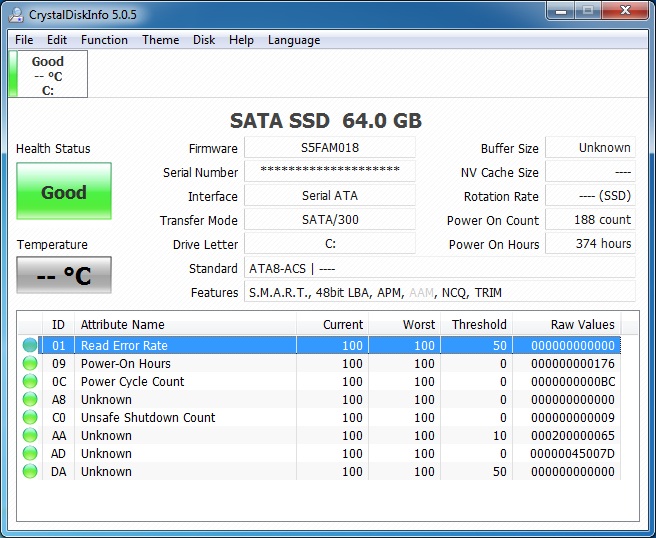Click the green Good health status button
The image size is (656, 538).
click(x=64, y=191)
